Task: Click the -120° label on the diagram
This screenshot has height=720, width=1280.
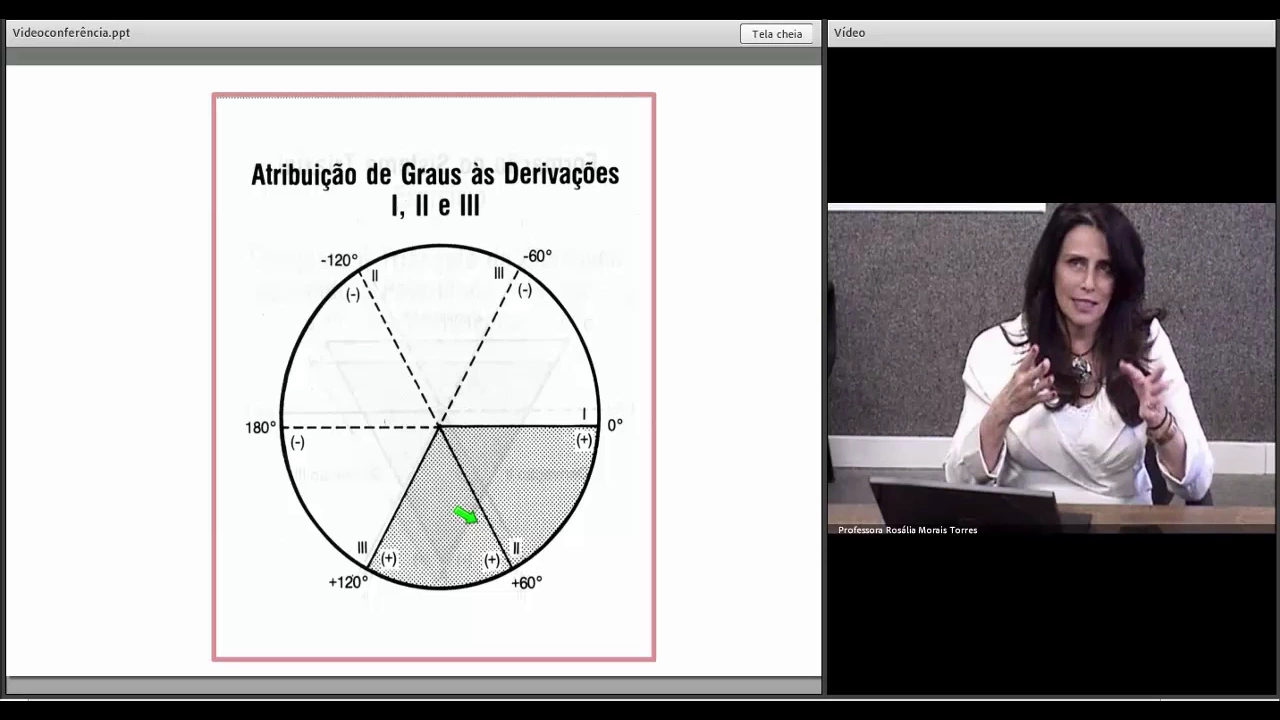Action: pos(339,260)
